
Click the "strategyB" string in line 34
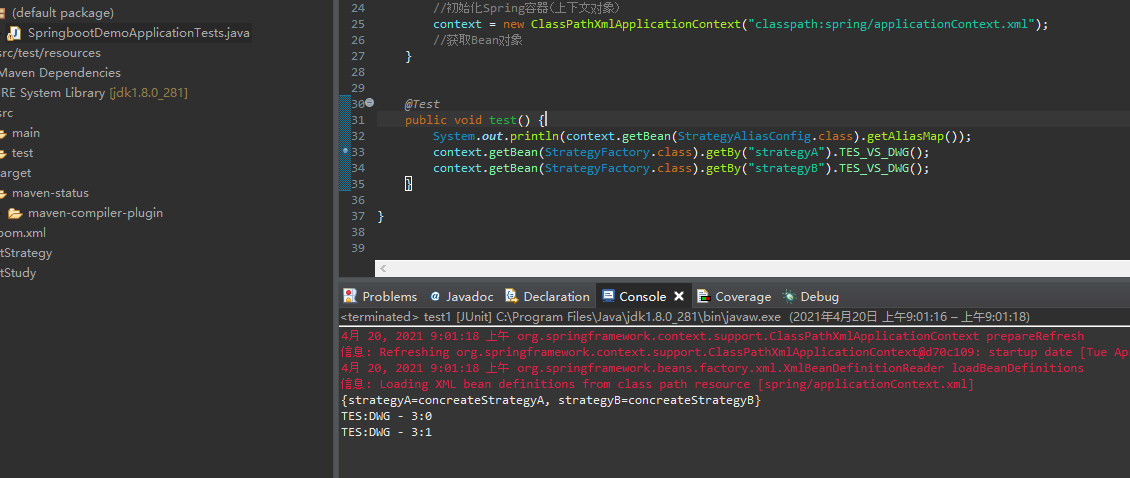click(x=786, y=168)
